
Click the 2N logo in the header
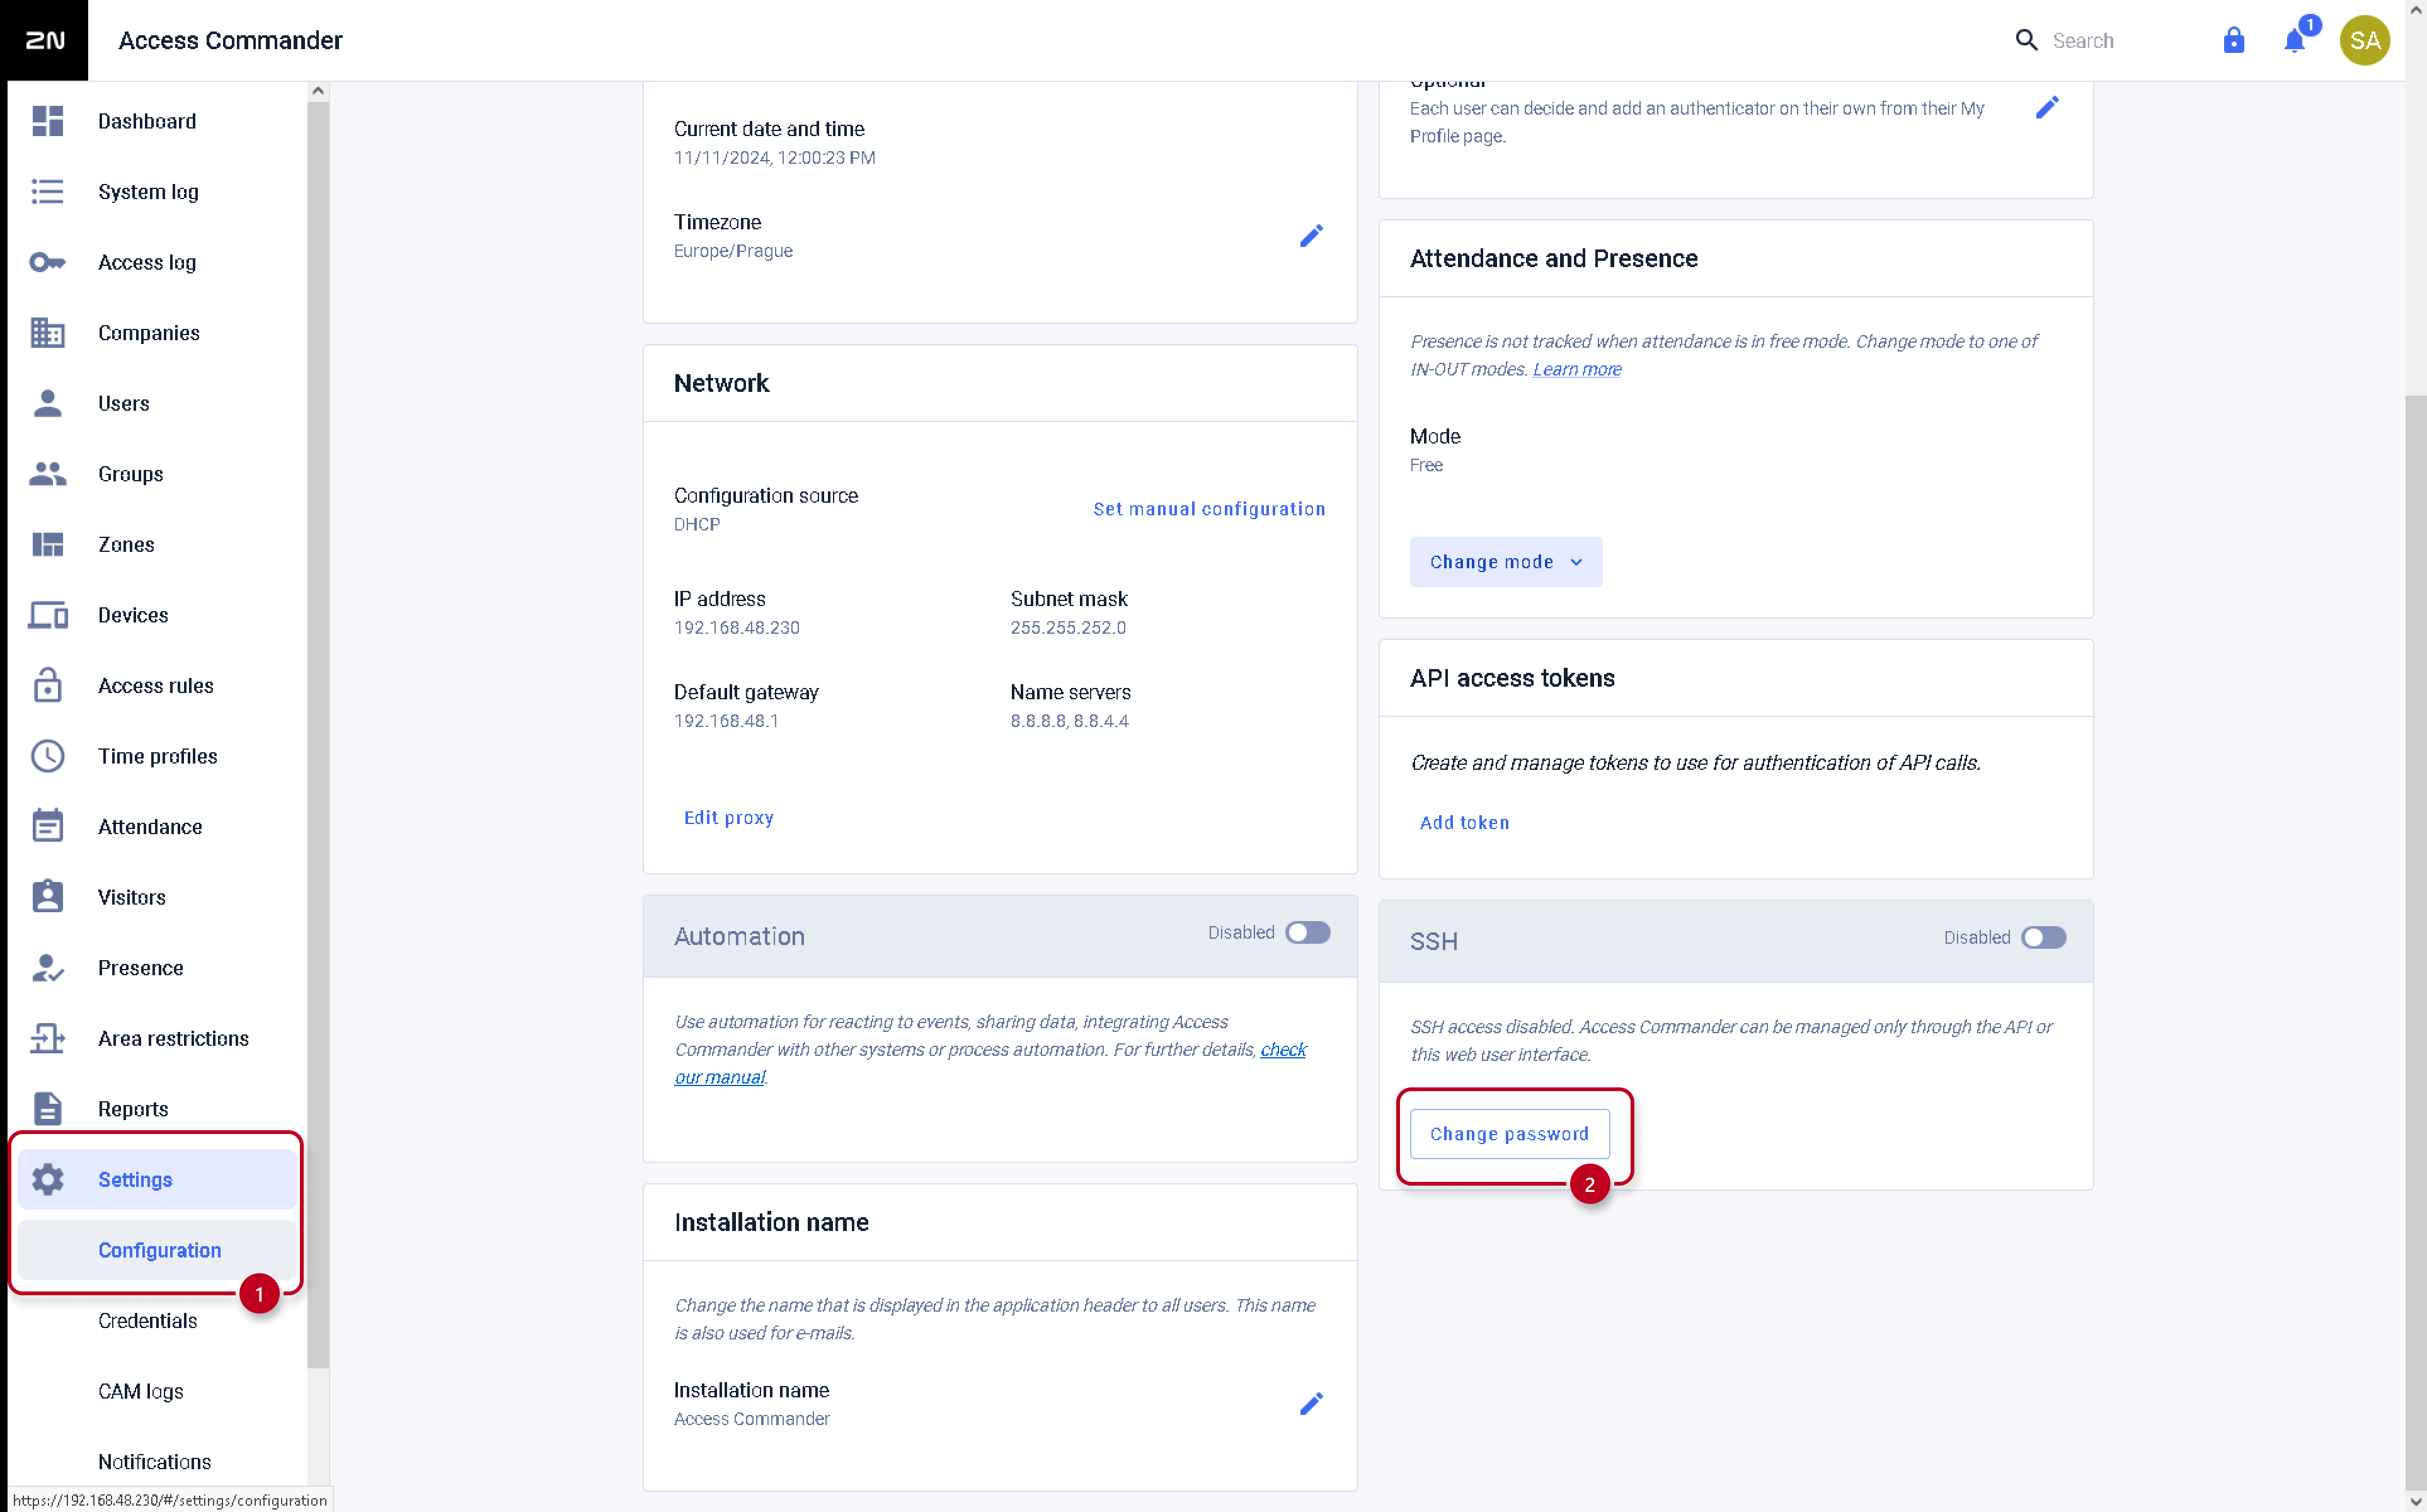44,40
